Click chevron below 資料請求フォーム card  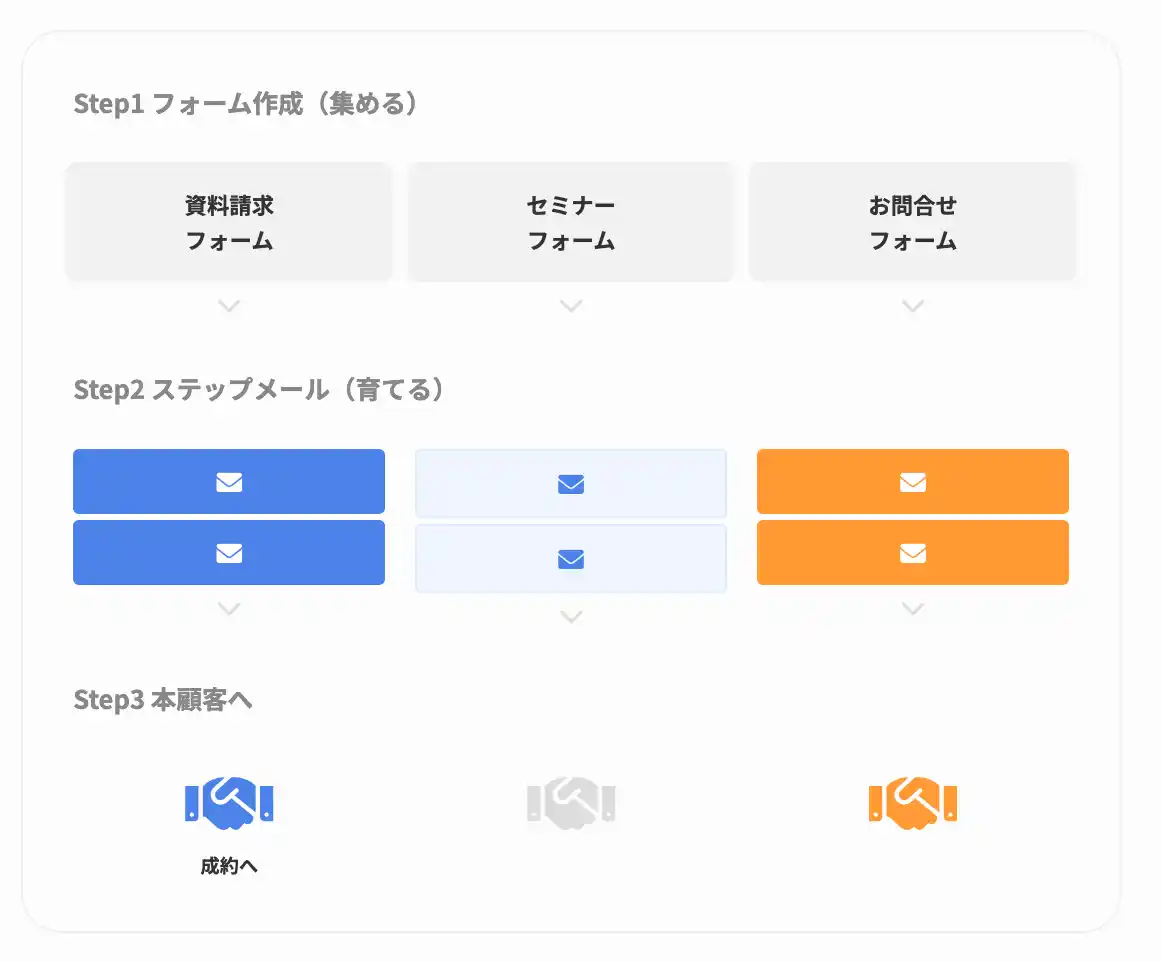[x=229, y=306]
